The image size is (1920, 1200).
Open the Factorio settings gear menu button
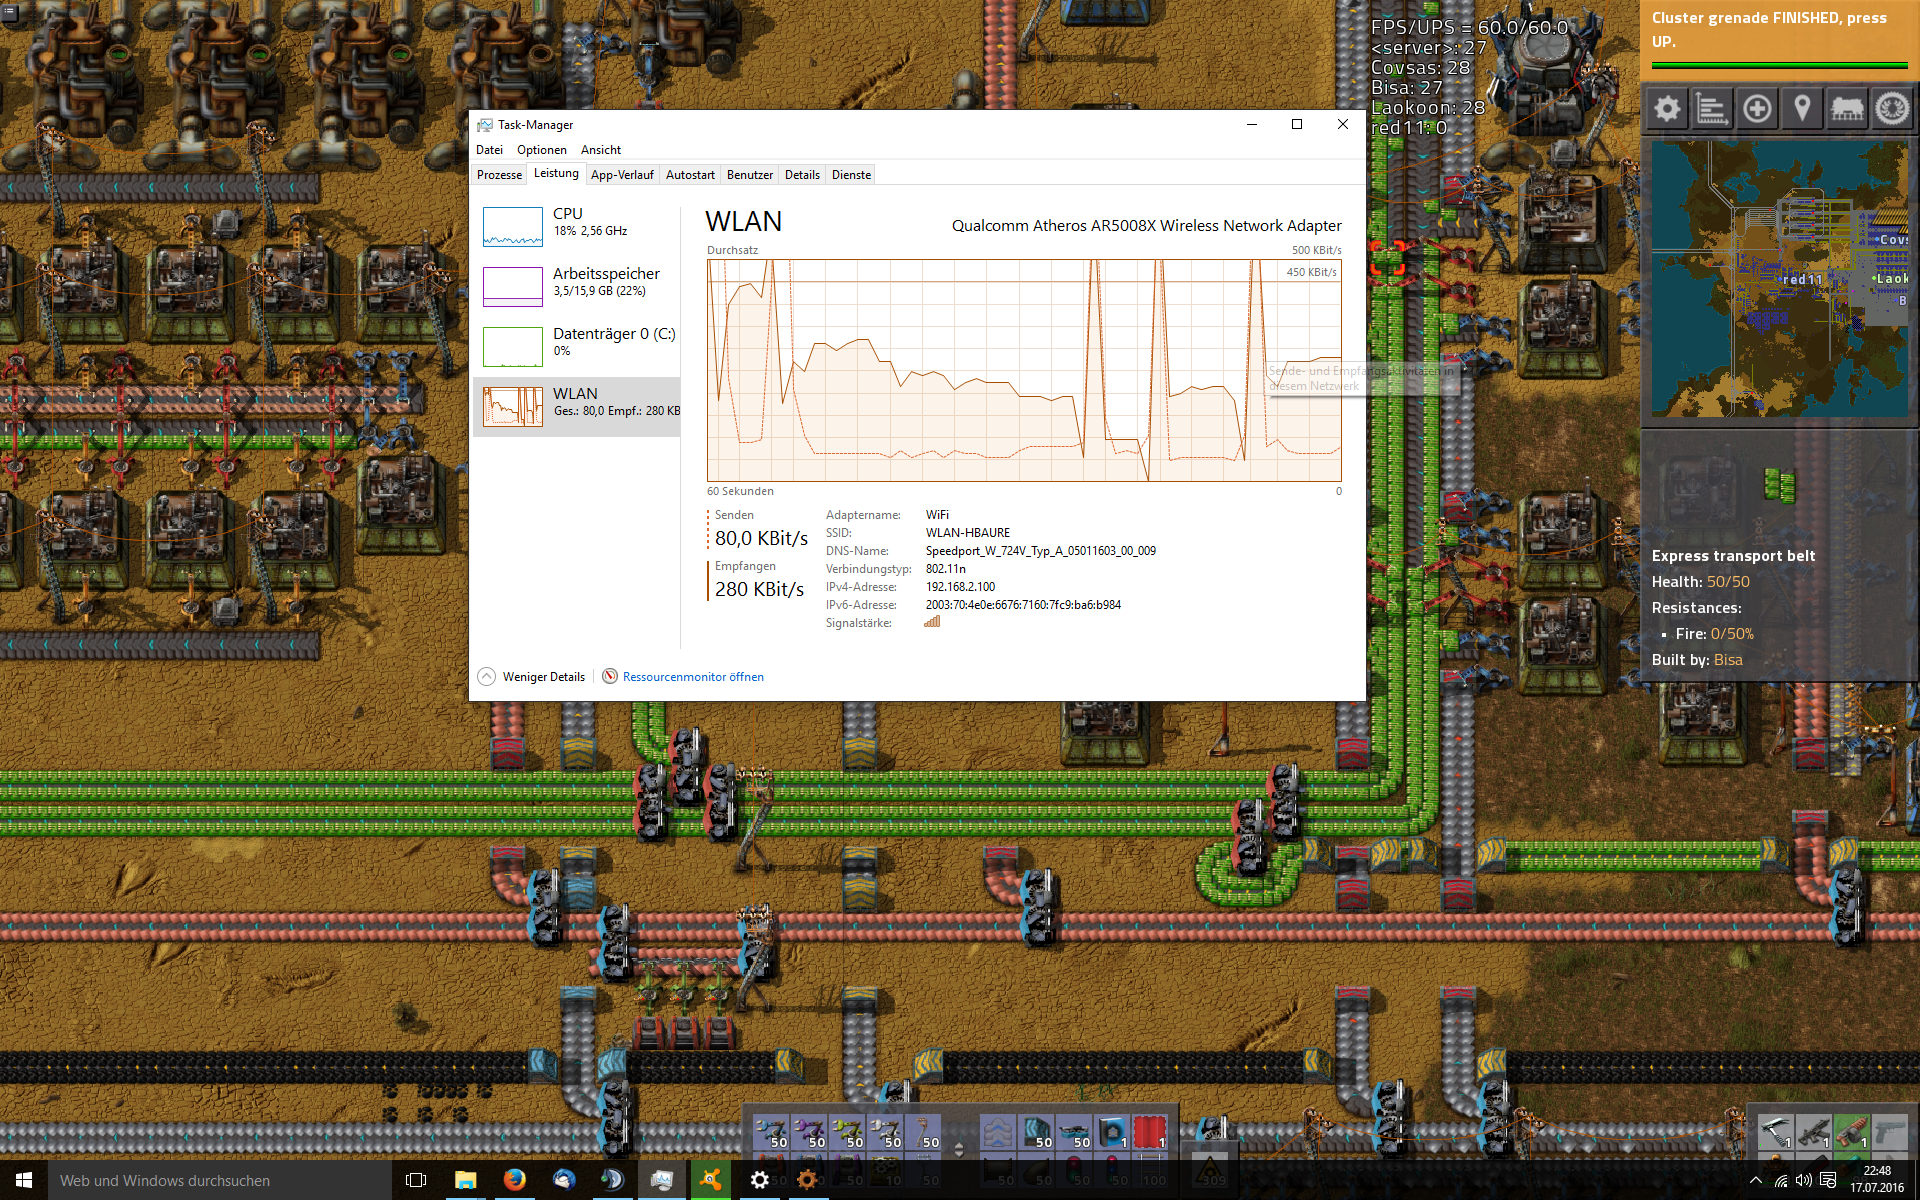click(1667, 108)
